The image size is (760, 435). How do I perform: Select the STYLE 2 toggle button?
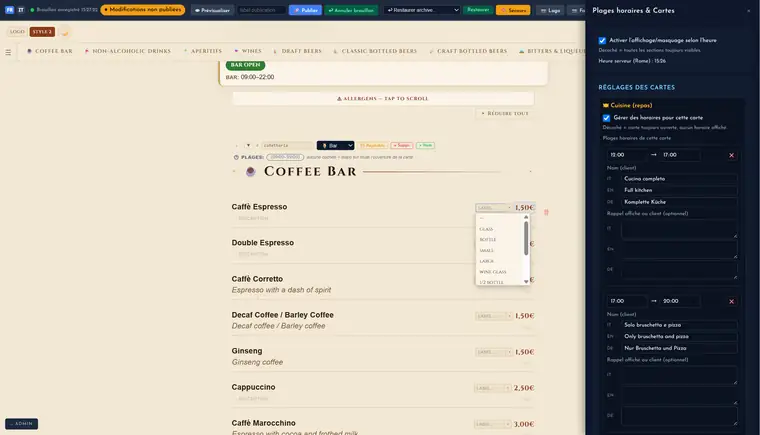click(42, 32)
